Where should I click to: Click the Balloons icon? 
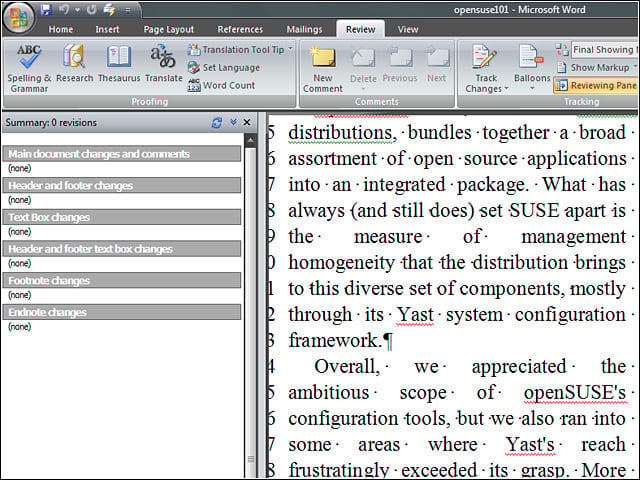pyautogui.click(x=531, y=56)
